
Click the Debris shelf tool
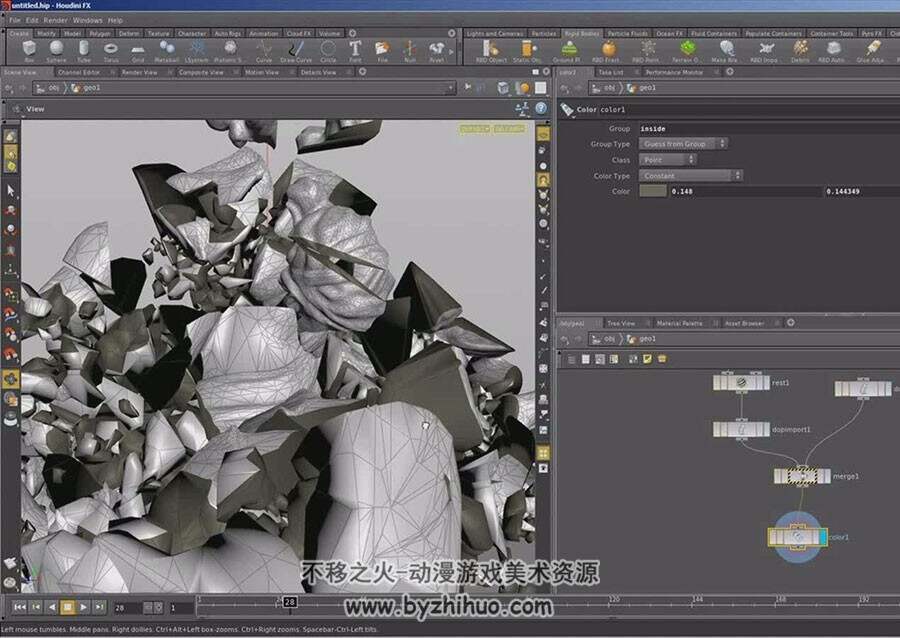click(800, 50)
